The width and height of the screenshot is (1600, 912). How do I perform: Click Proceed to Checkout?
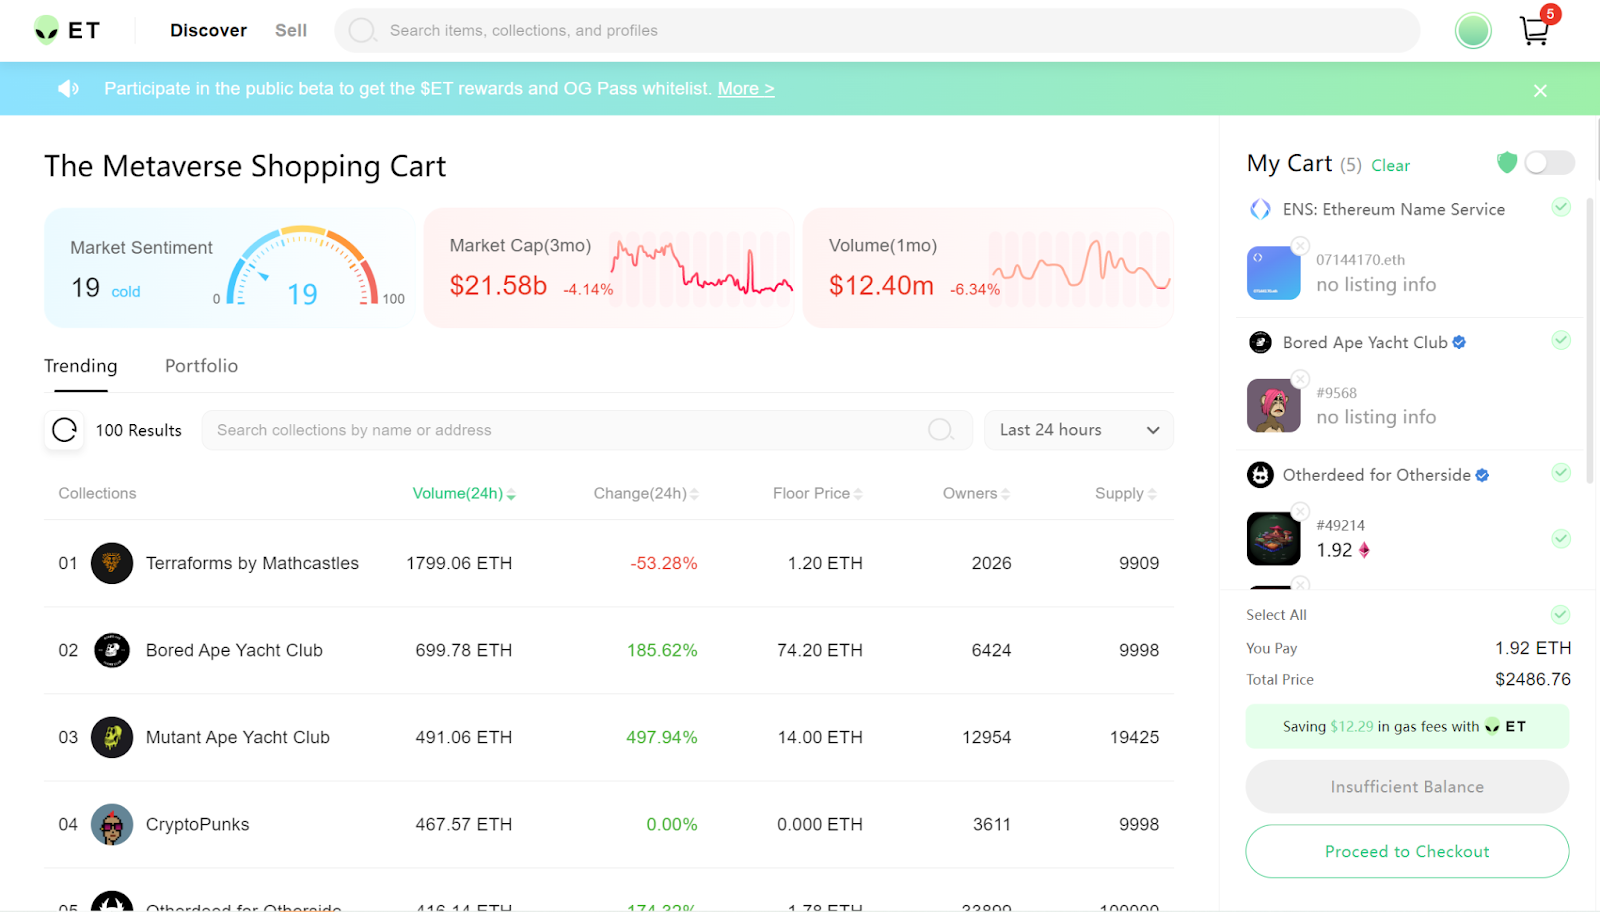click(x=1407, y=852)
